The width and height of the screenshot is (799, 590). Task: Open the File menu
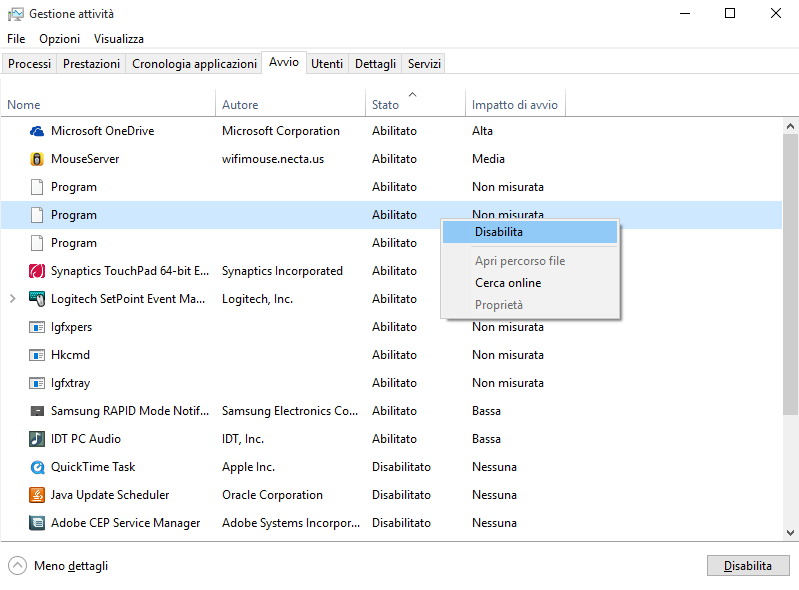pos(16,39)
